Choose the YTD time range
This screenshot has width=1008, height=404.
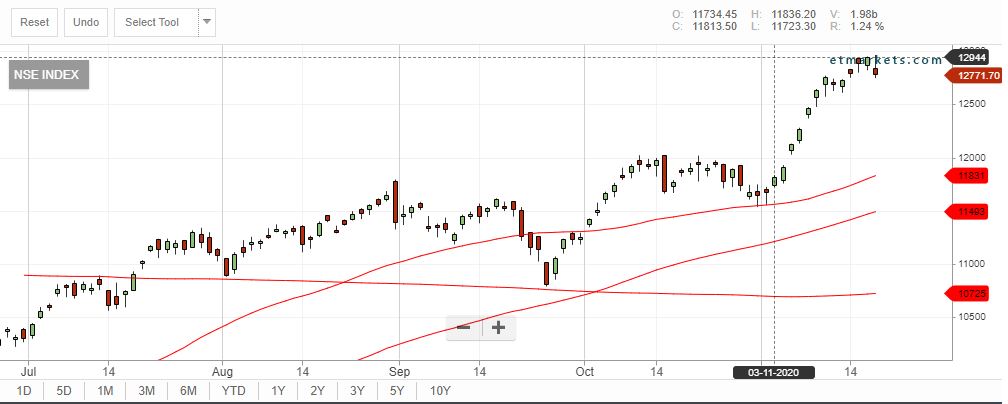[x=233, y=391]
